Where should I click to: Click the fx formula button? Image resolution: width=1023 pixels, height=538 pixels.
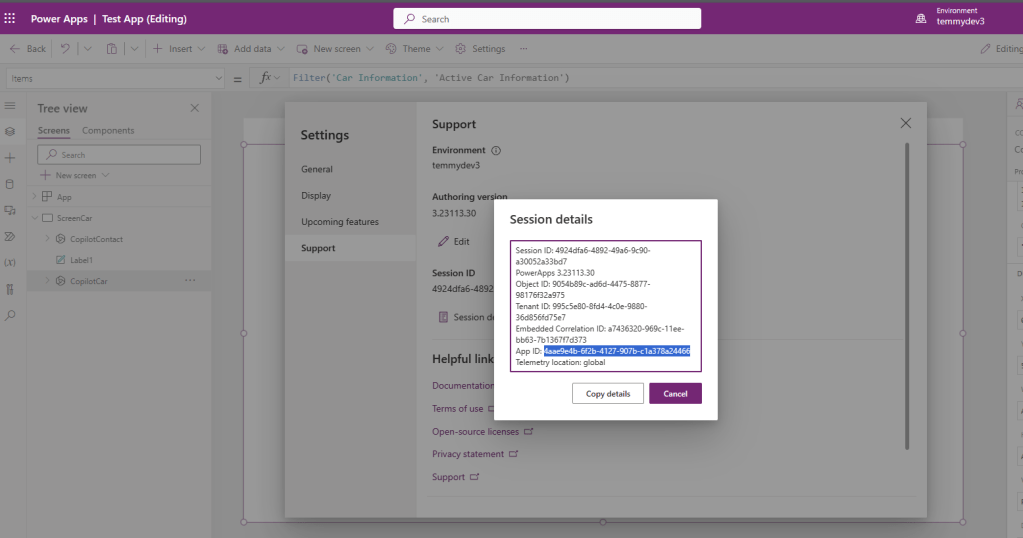click(269, 78)
